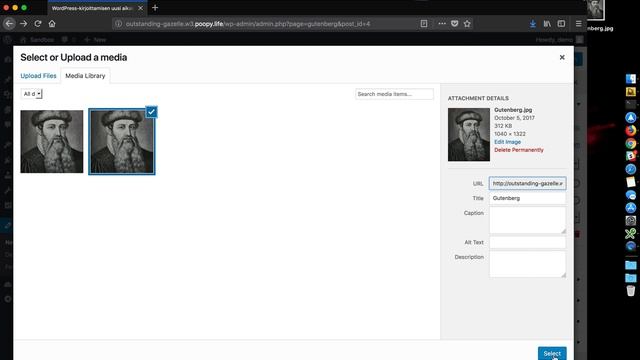Close the WordPress browser tab
This screenshot has height=360, width=640.
(x=140, y=8)
